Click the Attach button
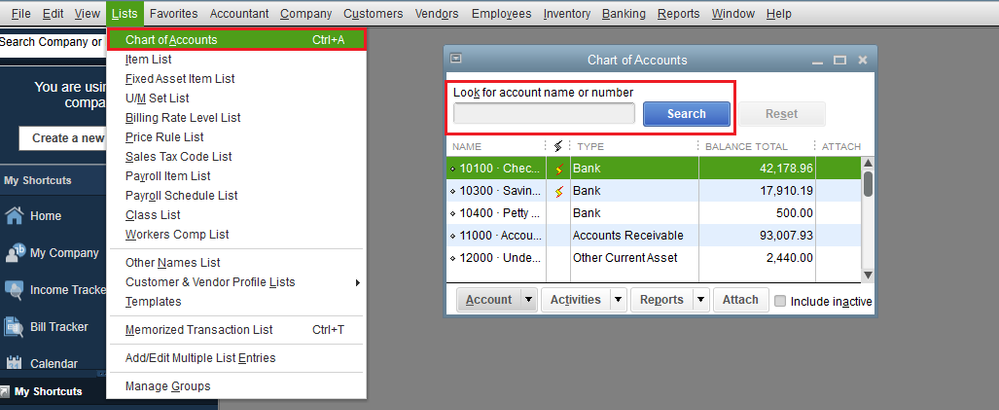The height and width of the screenshot is (410, 999). pos(740,300)
